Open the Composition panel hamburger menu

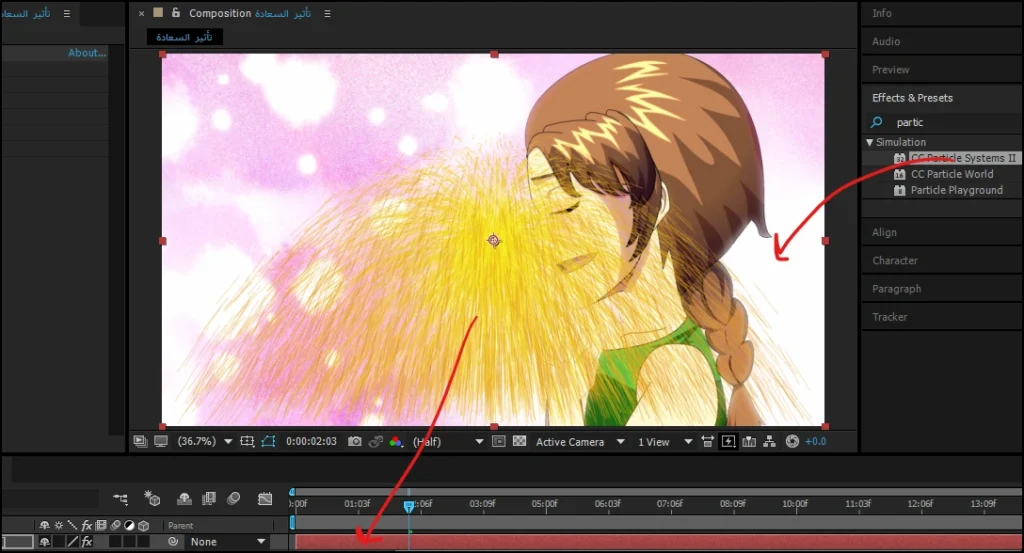[x=327, y=13]
